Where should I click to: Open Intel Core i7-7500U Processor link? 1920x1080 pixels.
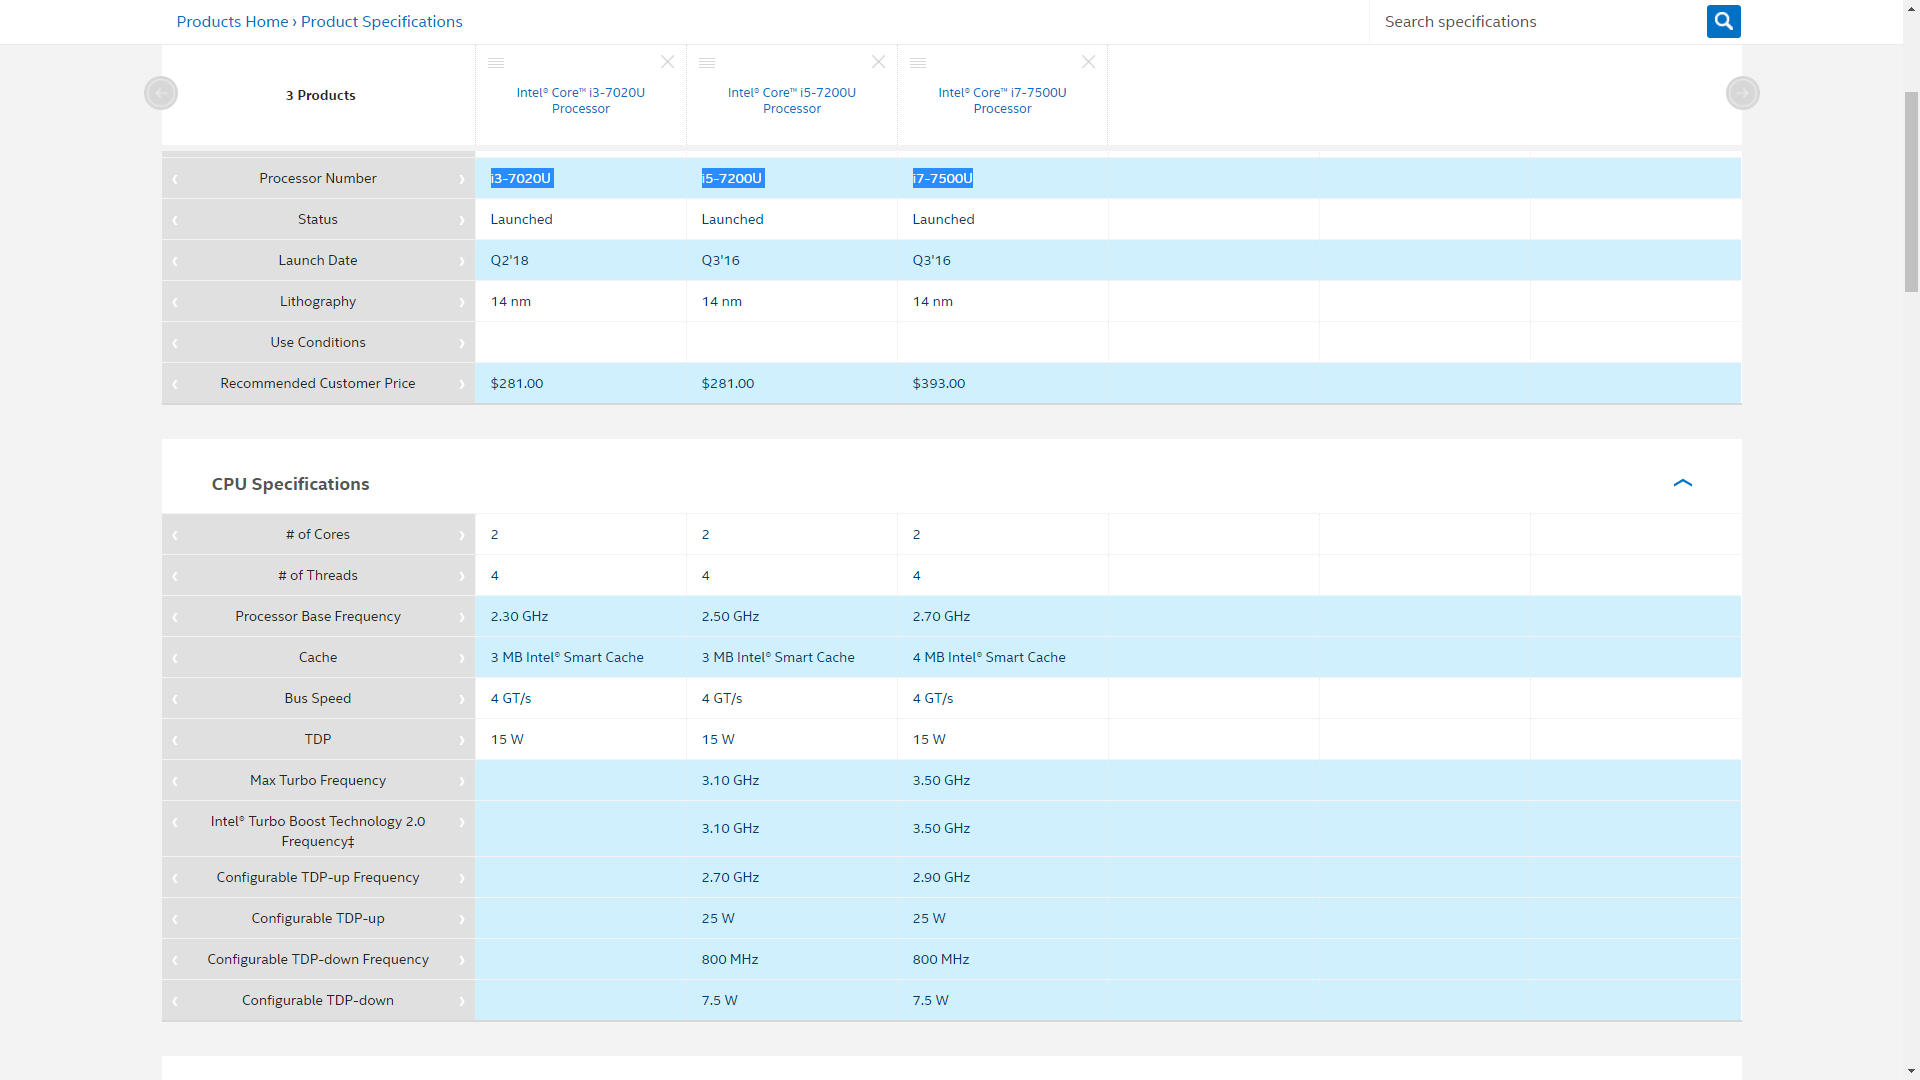pyautogui.click(x=1002, y=100)
